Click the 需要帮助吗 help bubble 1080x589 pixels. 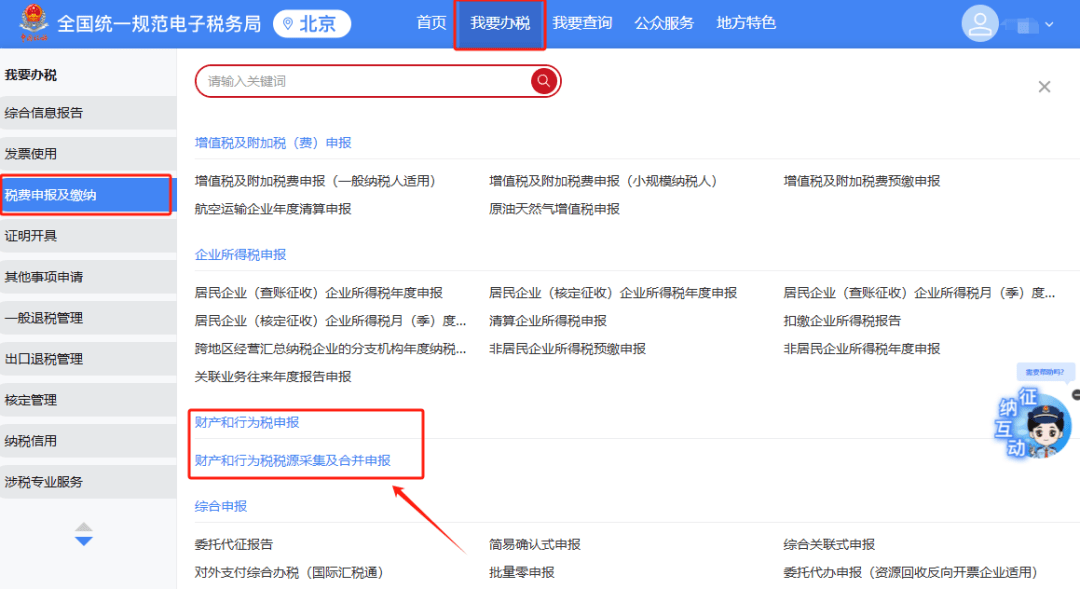point(1046,370)
